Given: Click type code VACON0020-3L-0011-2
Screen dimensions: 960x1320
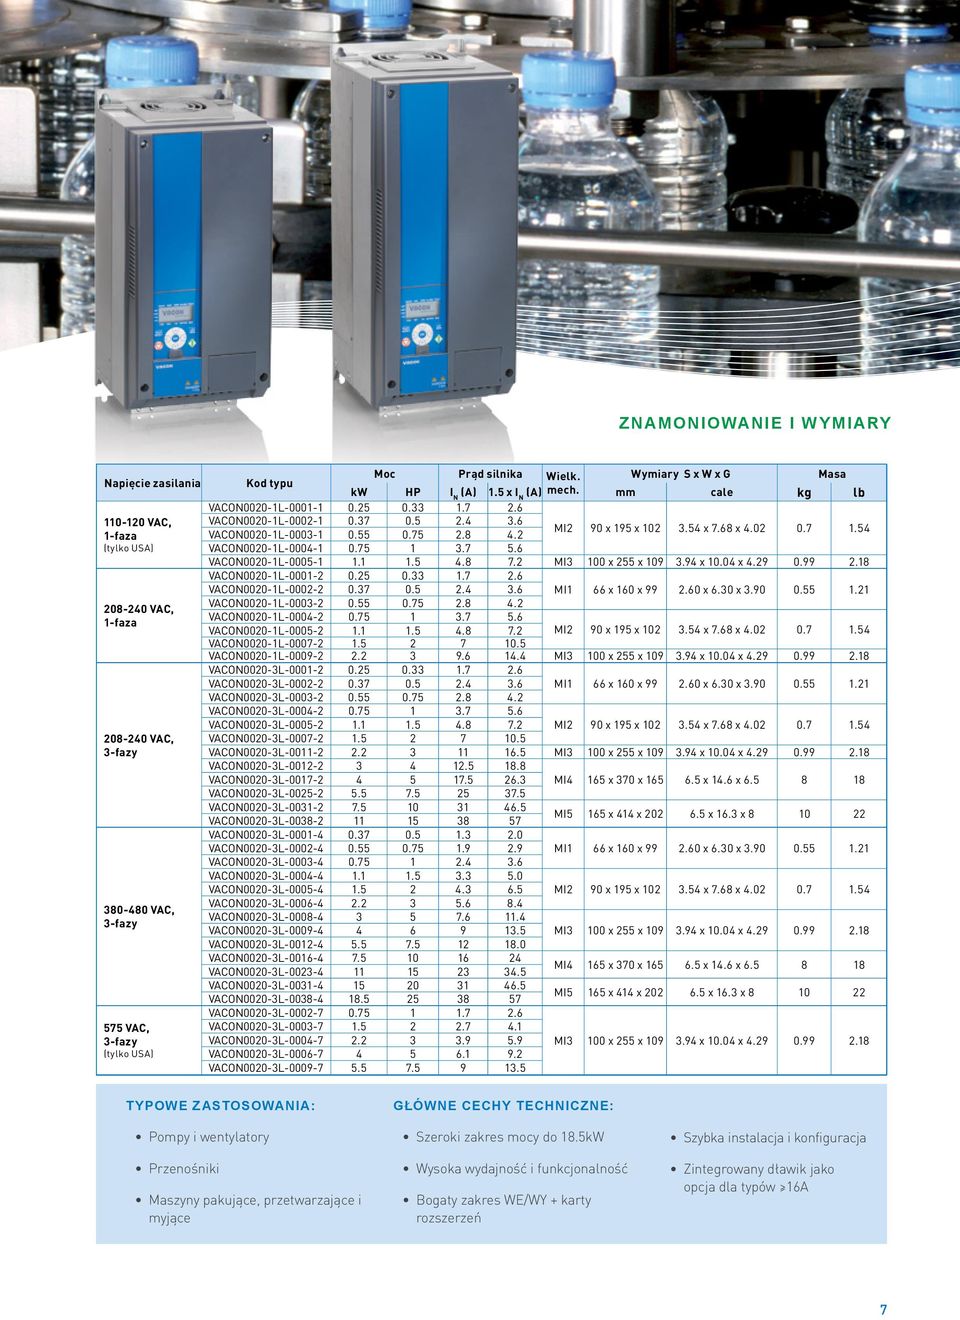Looking at the screenshot, I should pyautogui.click(x=266, y=752).
